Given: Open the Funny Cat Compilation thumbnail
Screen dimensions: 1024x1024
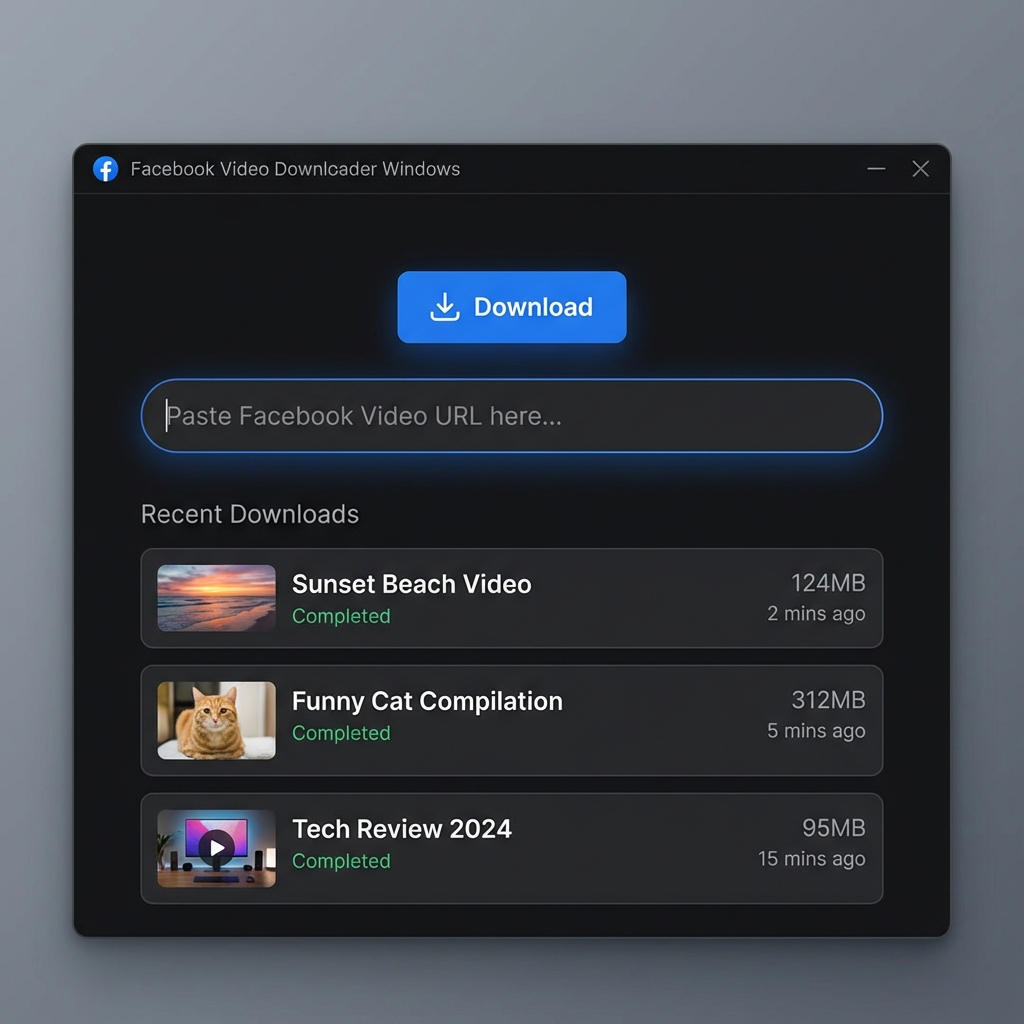Looking at the screenshot, I should [215, 720].
